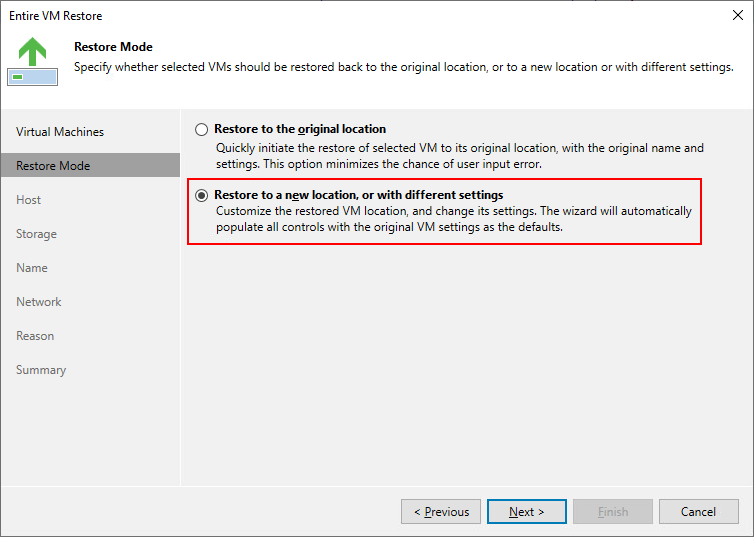754x537 pixels.
Task: Click the 'Restore to a new location' label
Action: pos(358,195)
